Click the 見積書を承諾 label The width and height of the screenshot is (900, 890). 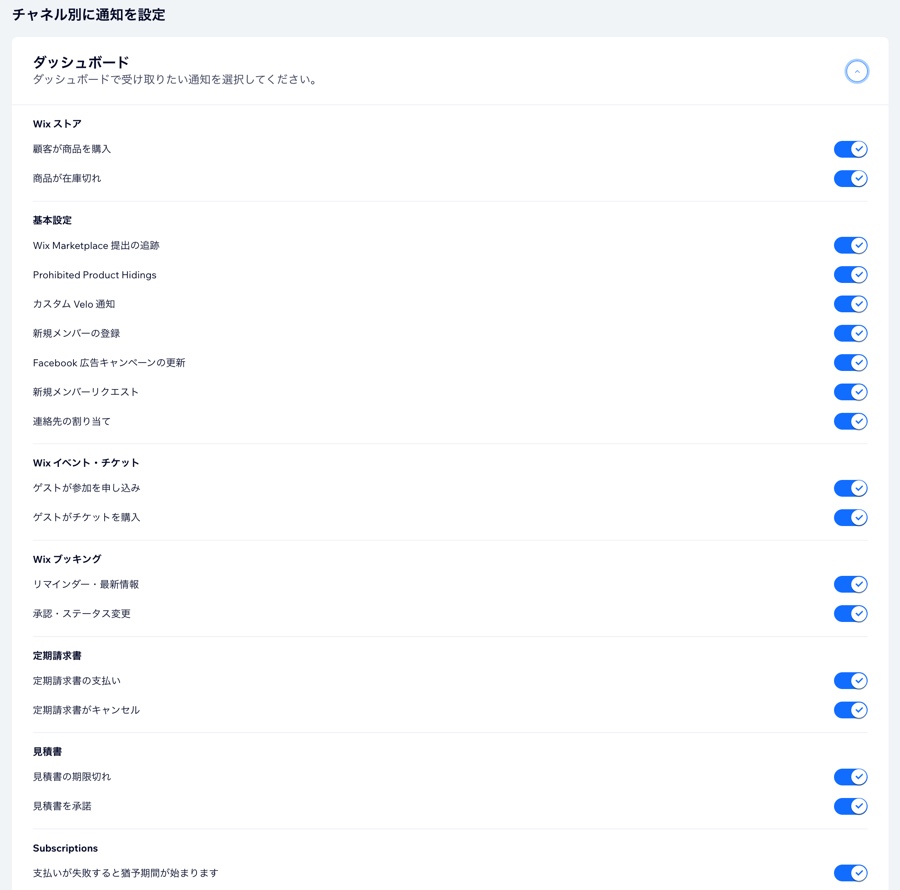click(62, 807)
